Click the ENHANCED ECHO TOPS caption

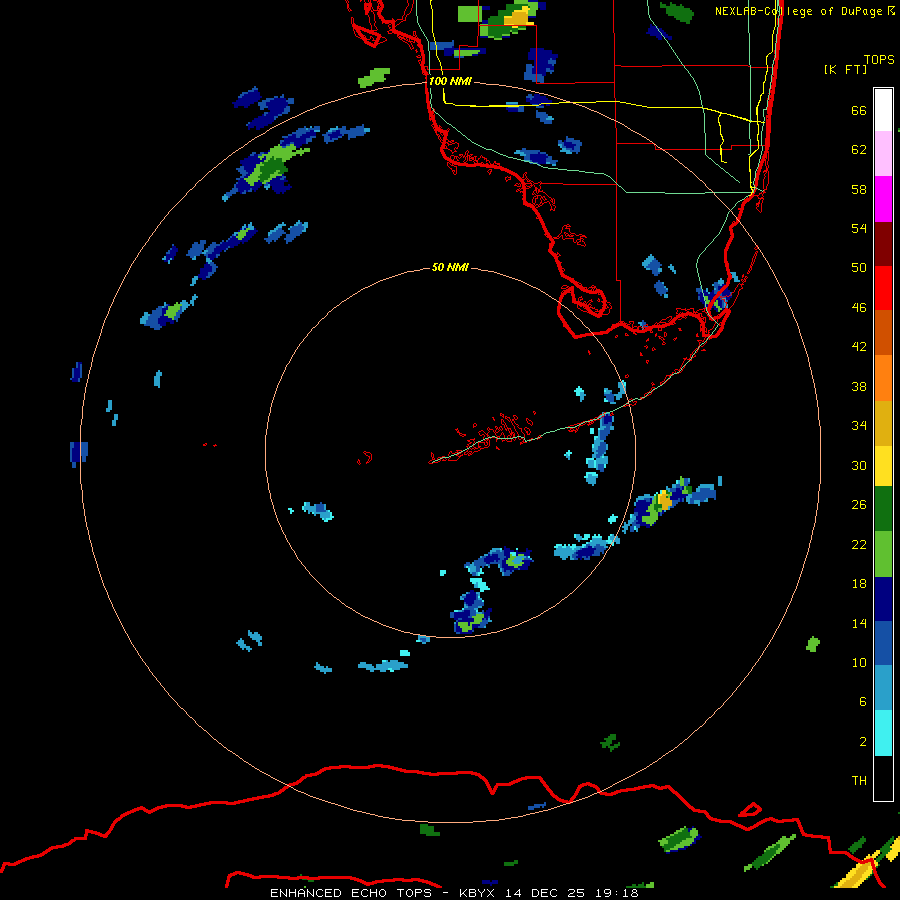click(x=351, y=893)
